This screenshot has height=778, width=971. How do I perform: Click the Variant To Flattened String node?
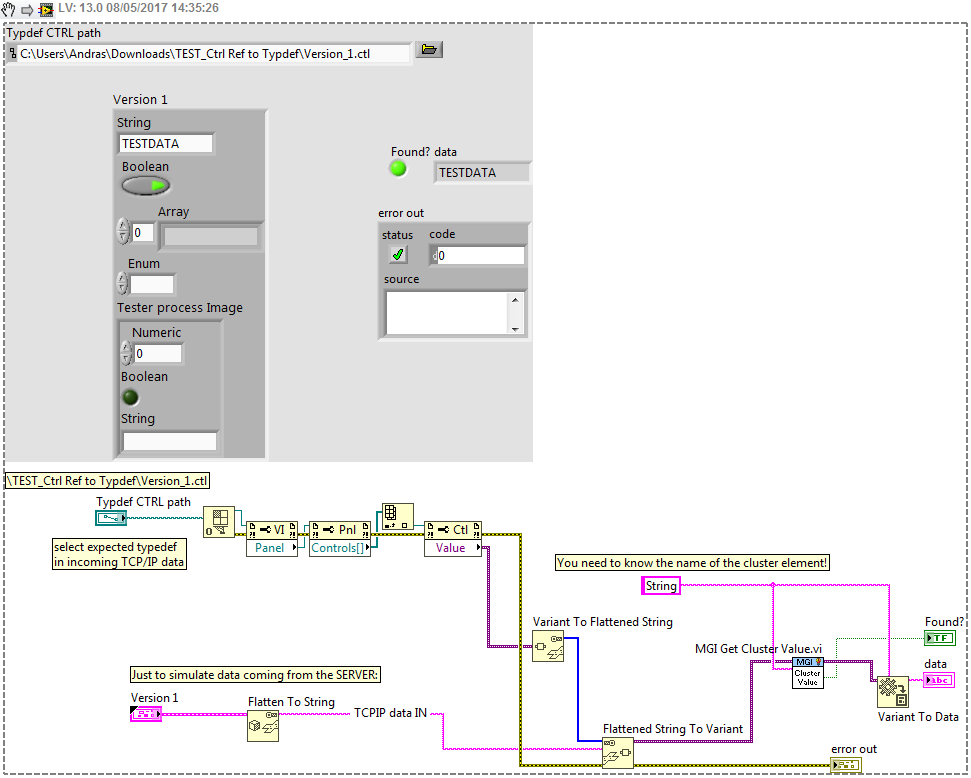pyautogui.click(x=548, y=647)
